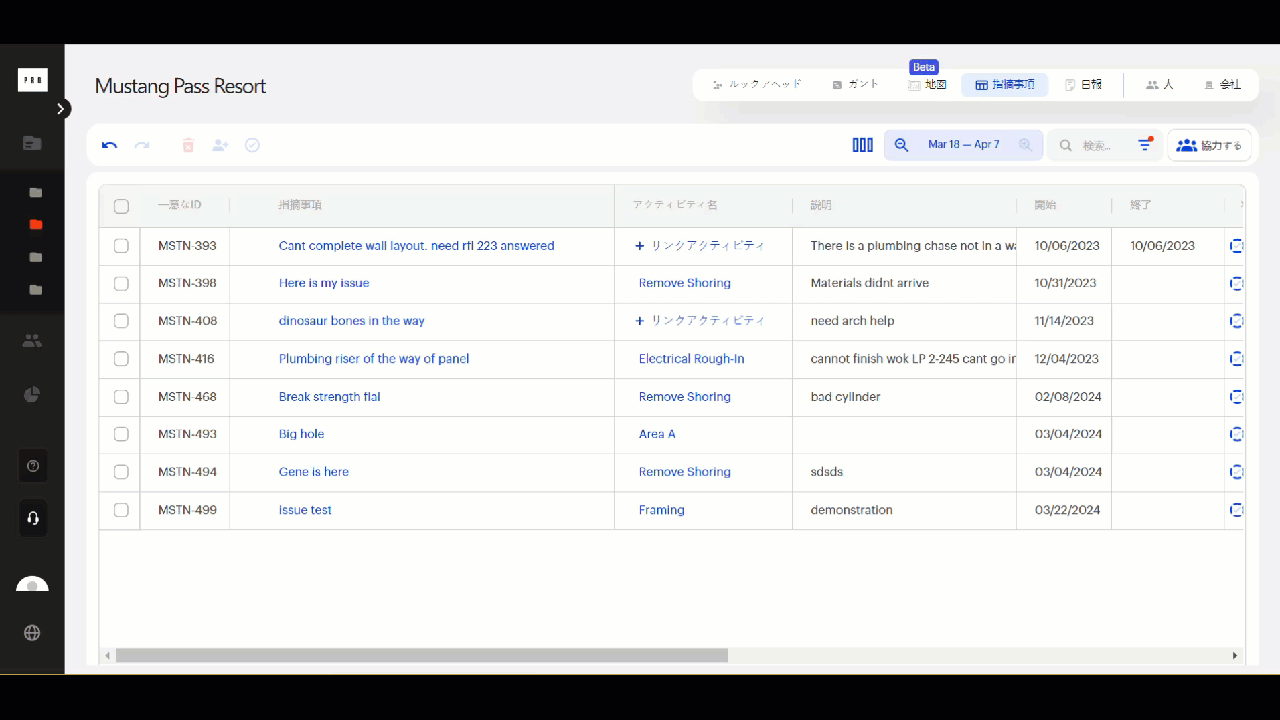Click the 一意なID column header
Viewport: 1280px width, 720px height.
click(179, 205)
